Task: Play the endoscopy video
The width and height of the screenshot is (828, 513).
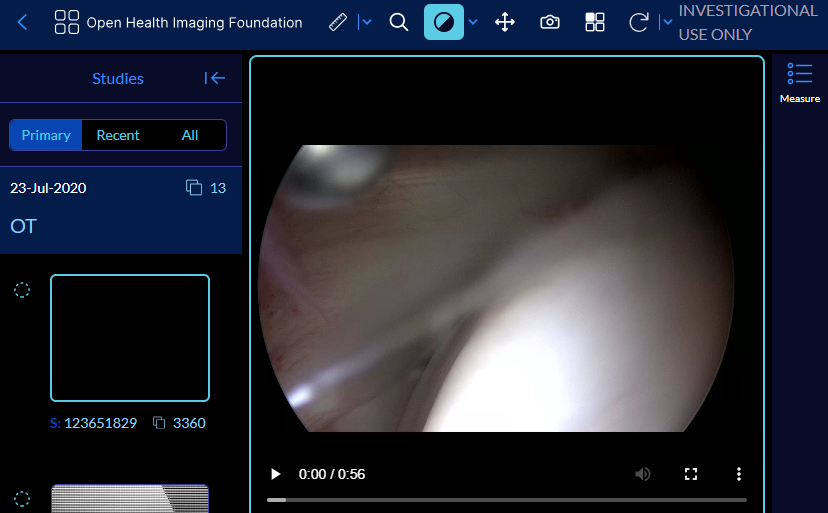Action: pyautogui.click(x=276, y=474)
